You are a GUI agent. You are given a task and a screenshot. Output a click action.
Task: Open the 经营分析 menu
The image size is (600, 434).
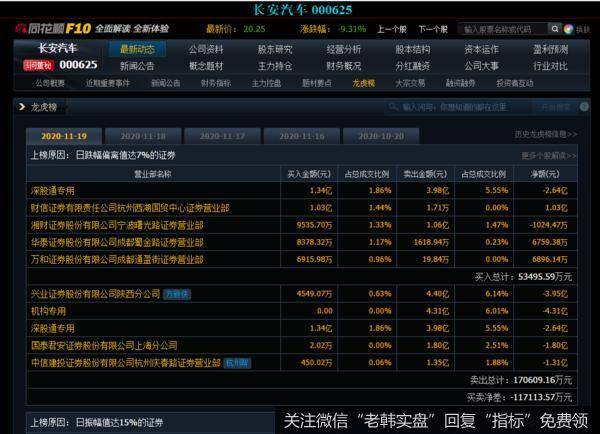[344, 49]
